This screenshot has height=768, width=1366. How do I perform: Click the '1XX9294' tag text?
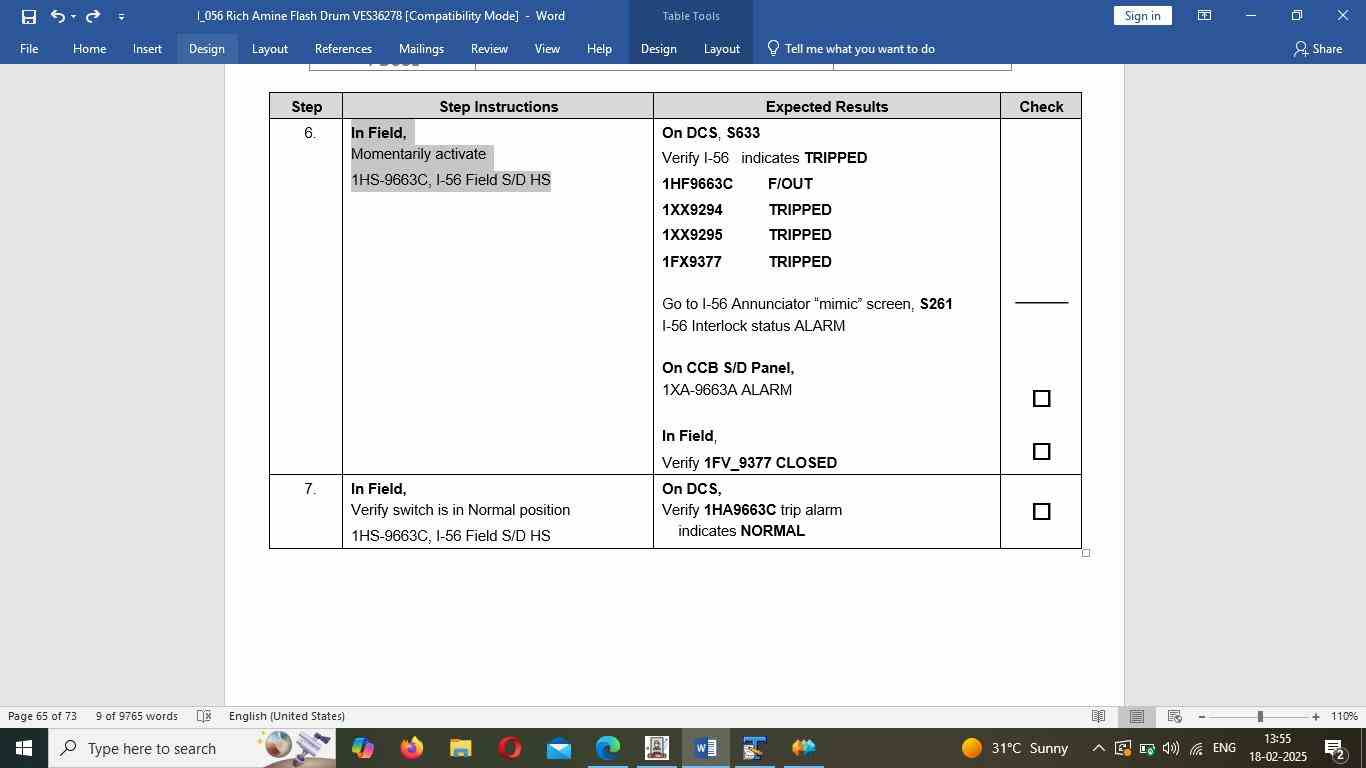pos(692,210)
